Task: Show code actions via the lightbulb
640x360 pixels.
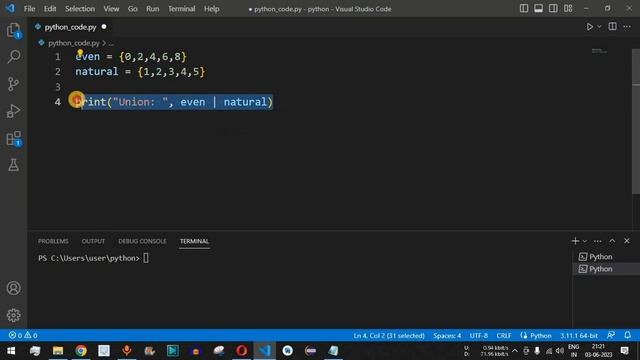Action: [x=80, y=53]
